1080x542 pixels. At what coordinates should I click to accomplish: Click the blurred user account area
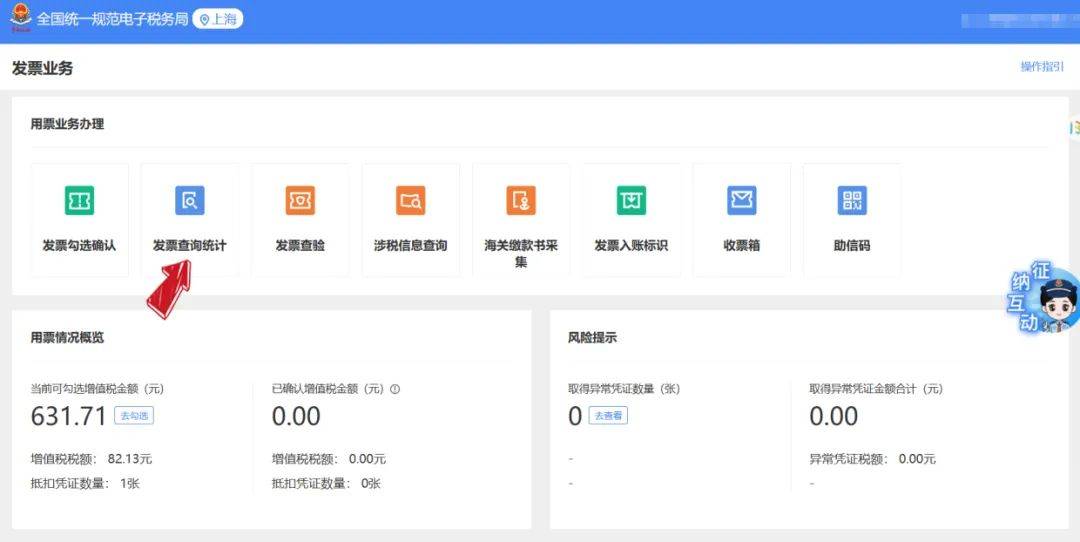(1019, 20)
